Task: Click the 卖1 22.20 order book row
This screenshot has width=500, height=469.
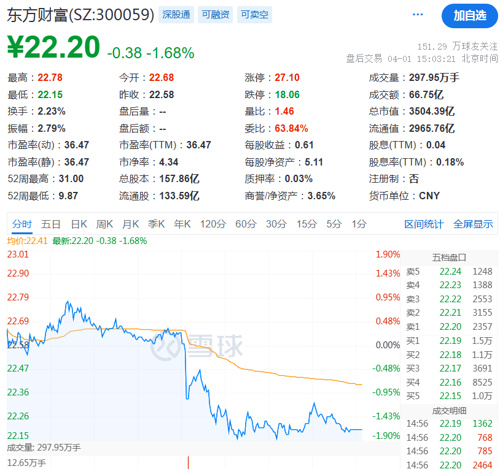Action: coord(449,327)
